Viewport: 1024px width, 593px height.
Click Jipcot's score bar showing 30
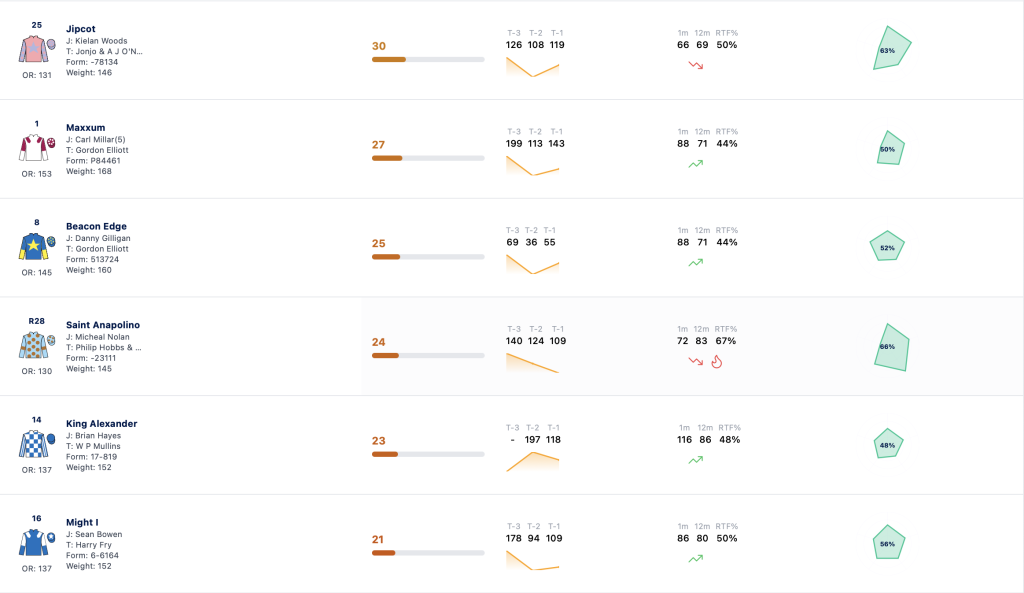[x=428, y=59]
